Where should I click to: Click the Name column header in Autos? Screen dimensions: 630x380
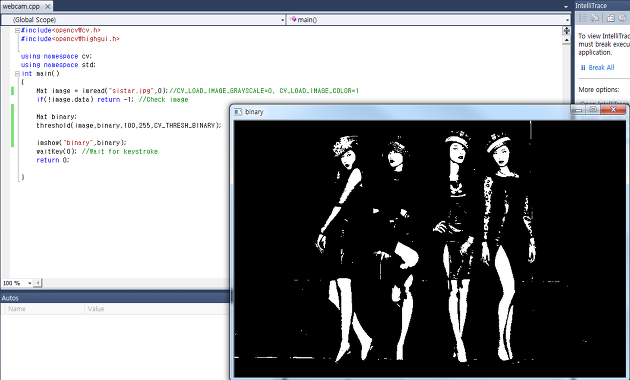[45, 309]
